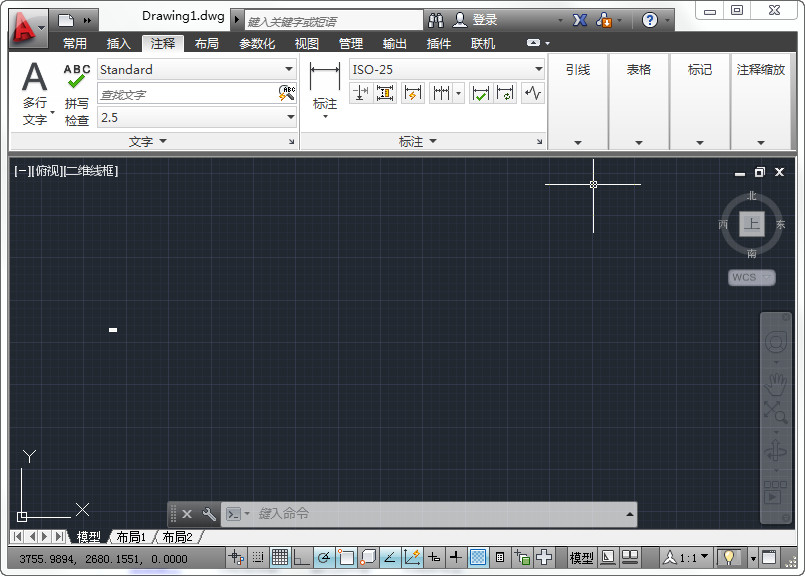Viewport: 805px width, 576px height.
Task: Select the Pan hand tool in navigation bar
Action: pyautogui.click(x=776, y=381)
